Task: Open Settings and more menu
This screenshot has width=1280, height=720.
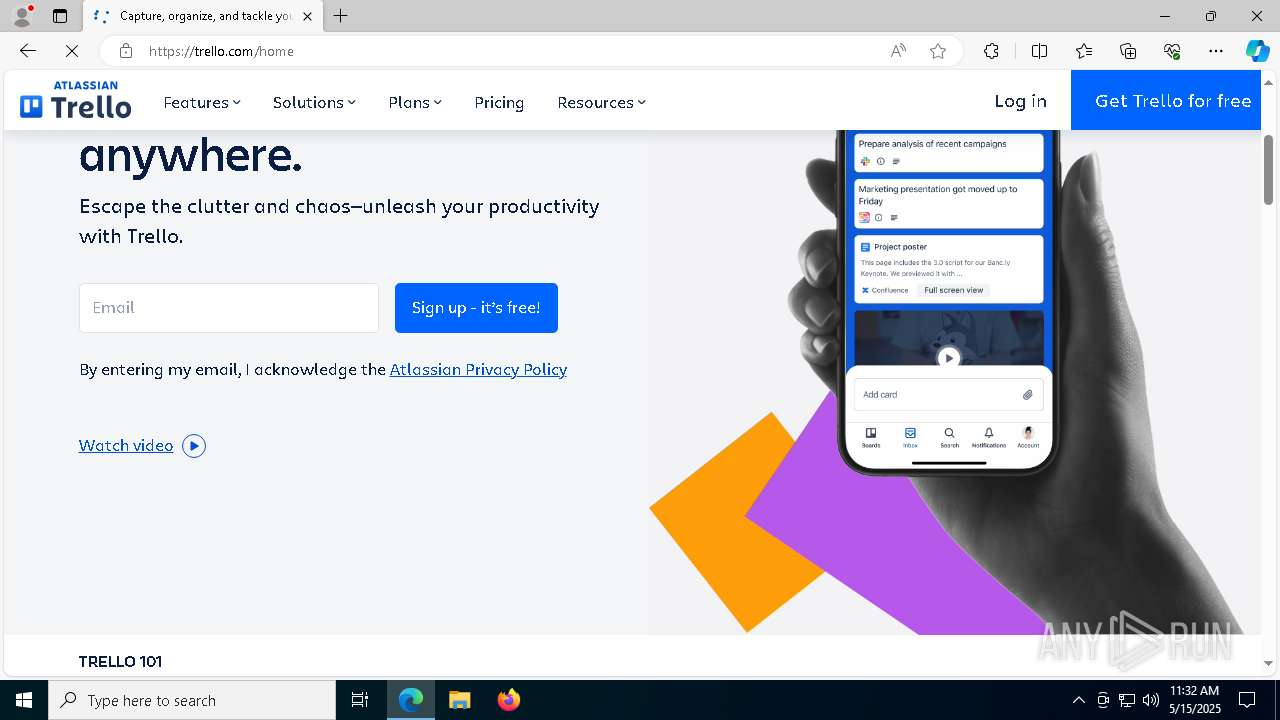Action: pos(1216,51)
